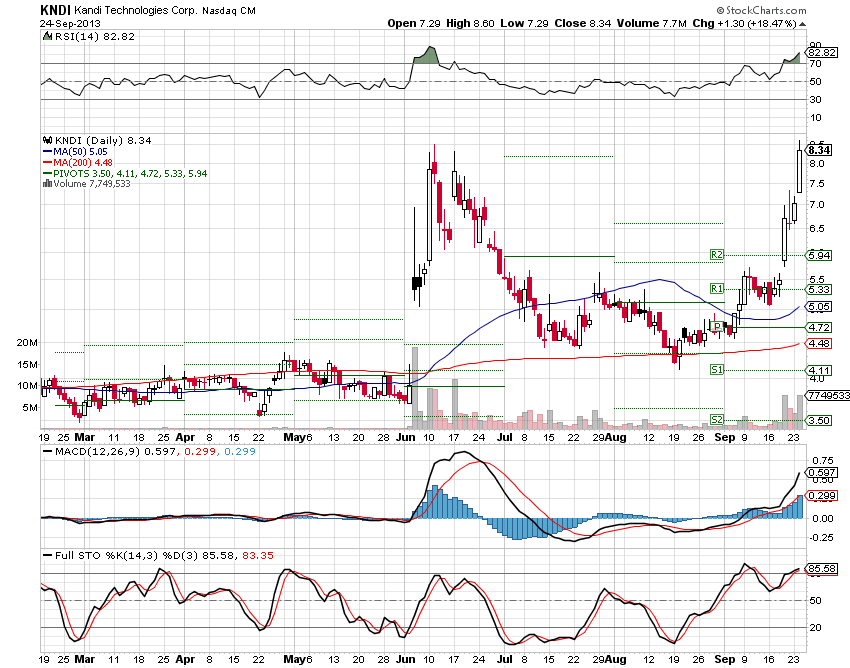Click the volume bars icon in the legend
This screenshot has width=850, height=668.
click(47, 183)
